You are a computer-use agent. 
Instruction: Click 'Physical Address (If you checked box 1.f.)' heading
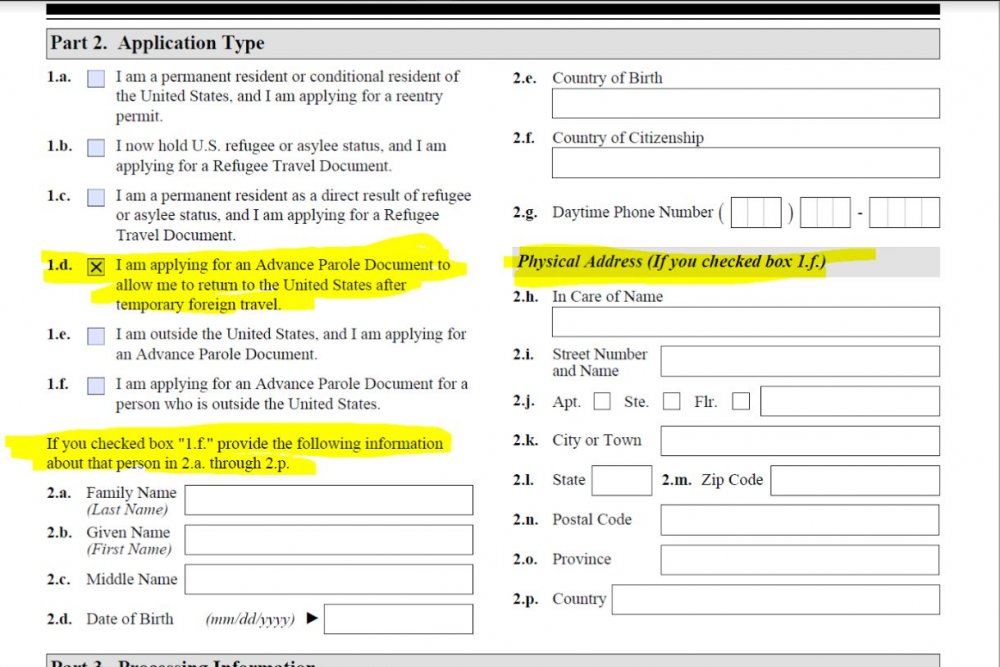(x=672, y=261)
